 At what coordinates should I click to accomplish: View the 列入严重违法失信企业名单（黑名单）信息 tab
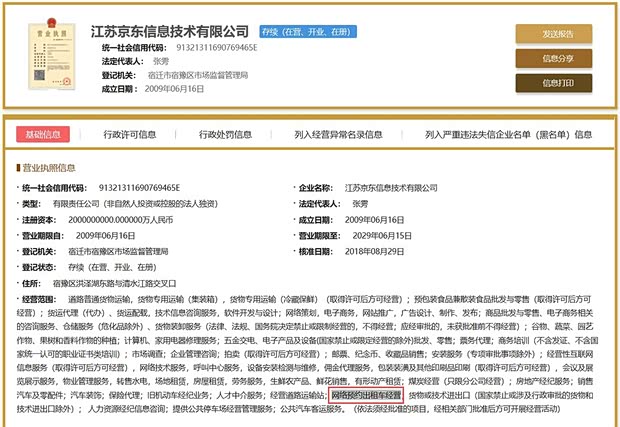(508, 134)
